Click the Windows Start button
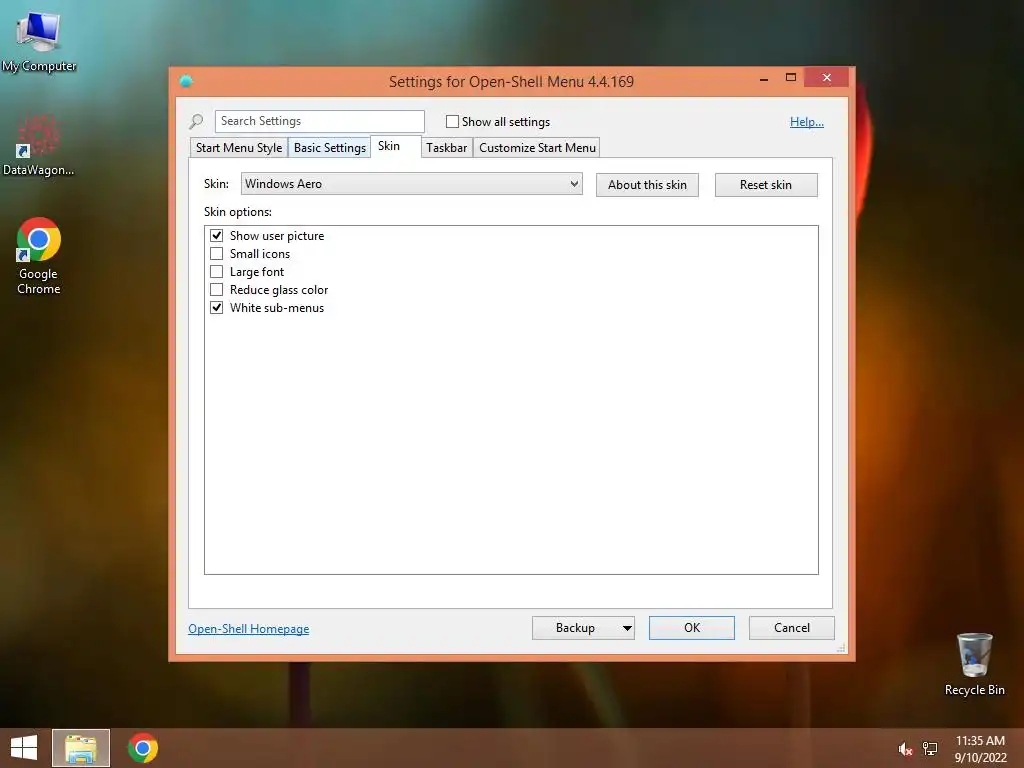Image resolution: width=1024 pixels, height=768 pixels. coord(24,748)
